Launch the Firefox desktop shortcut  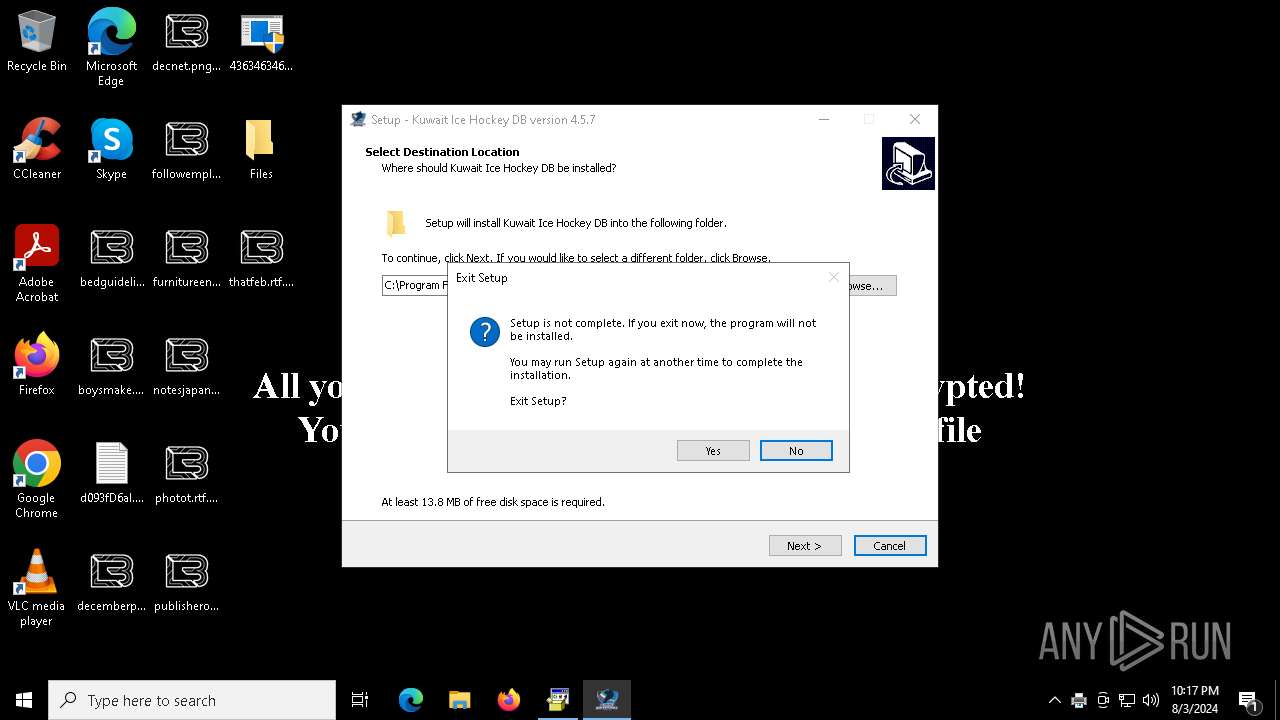37,366
